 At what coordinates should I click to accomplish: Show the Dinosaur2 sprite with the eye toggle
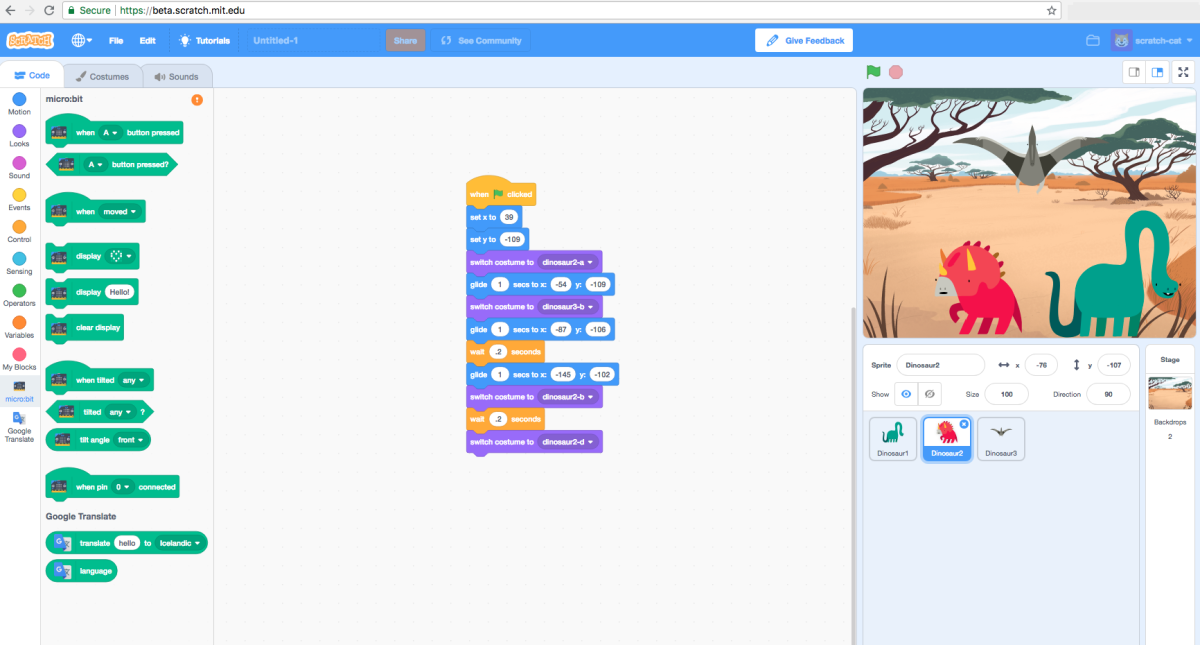(x=907, y=394)
